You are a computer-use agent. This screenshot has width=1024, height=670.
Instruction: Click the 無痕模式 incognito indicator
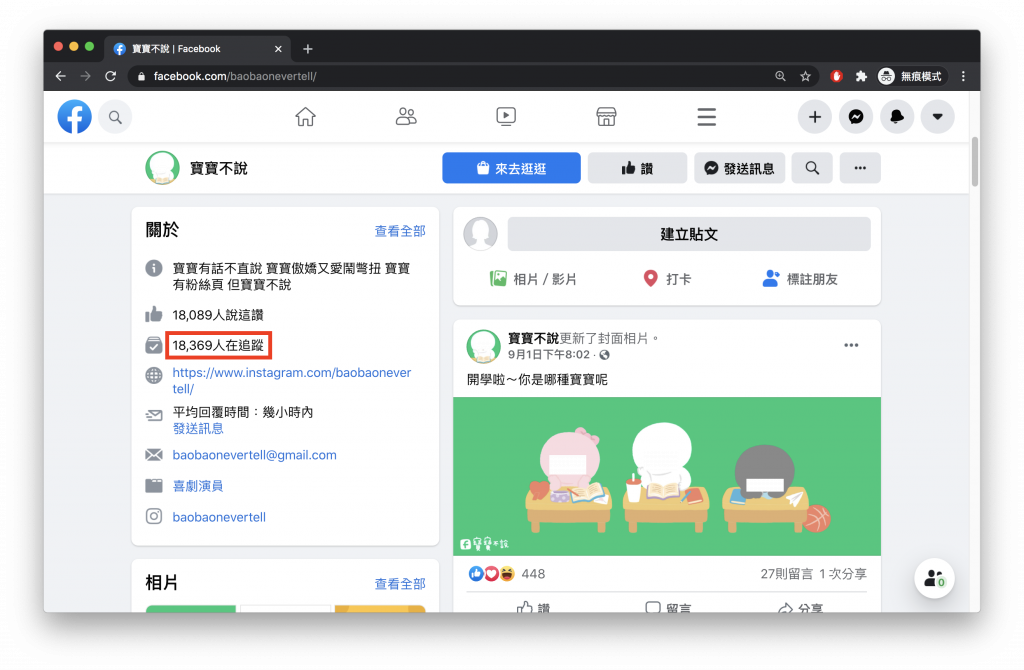pyautogui.click(x=911, y=76)
